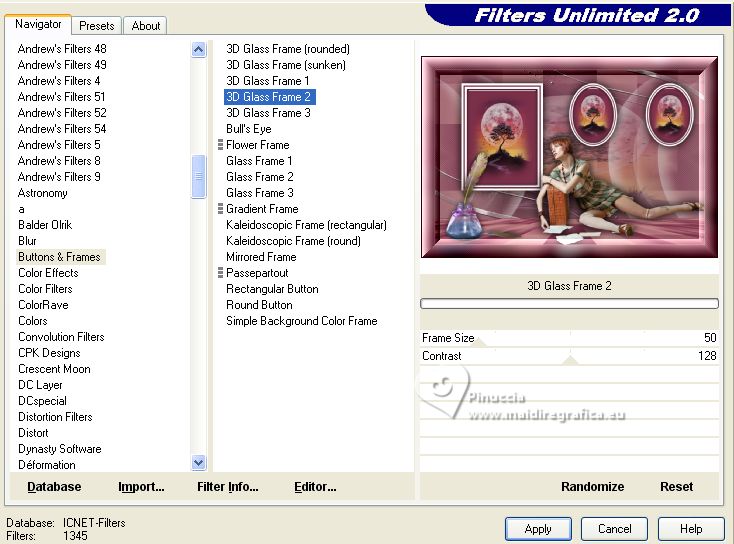The image size is (734, 544).
Task: Select Glass Frame 2 filter
Action: click(260, 176)
